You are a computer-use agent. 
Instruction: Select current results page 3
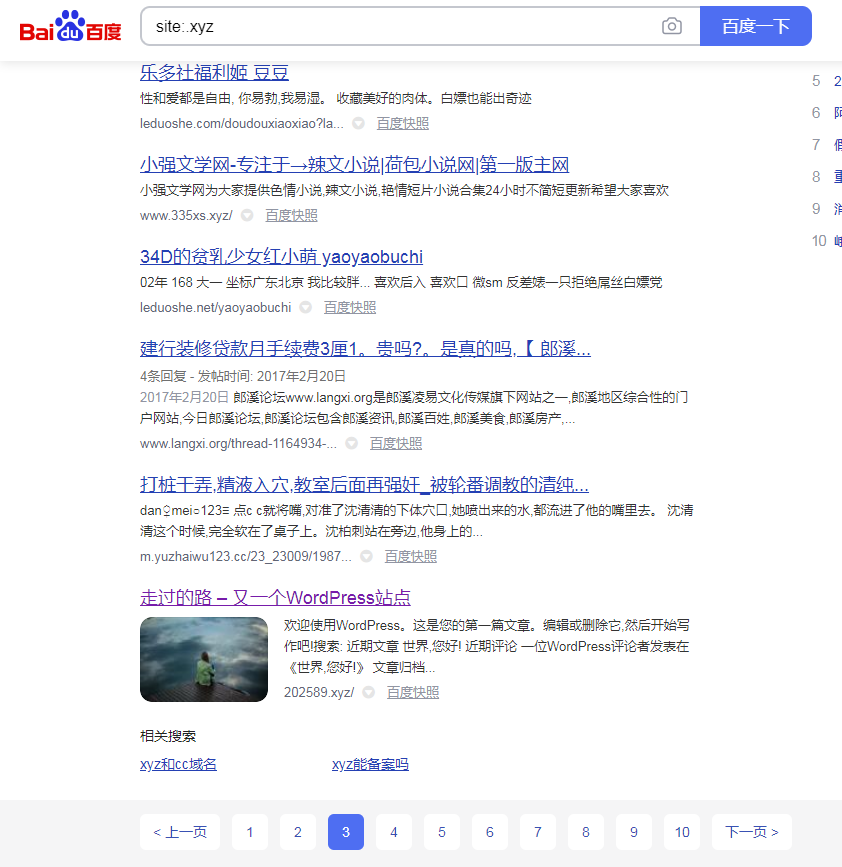pyautogui.click(x=346, y=832)
